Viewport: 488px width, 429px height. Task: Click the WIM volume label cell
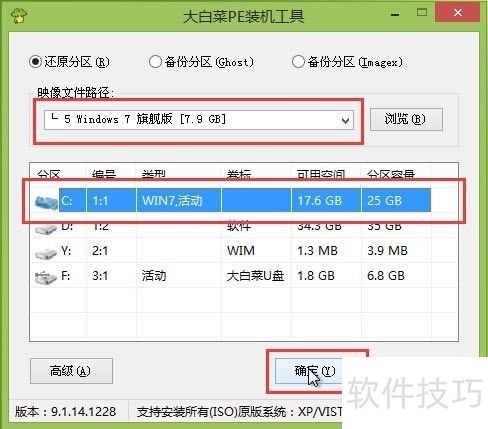(x=241, y=251)
